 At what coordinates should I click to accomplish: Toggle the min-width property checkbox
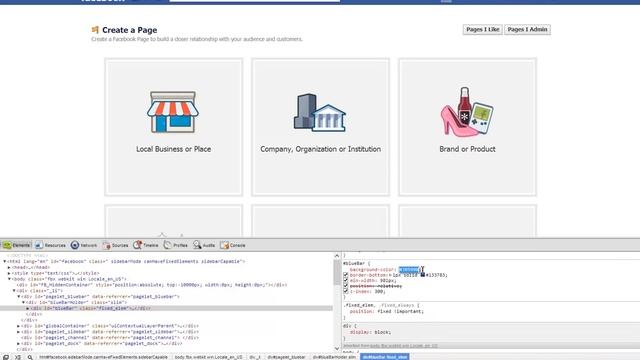[x=346, y=280]
